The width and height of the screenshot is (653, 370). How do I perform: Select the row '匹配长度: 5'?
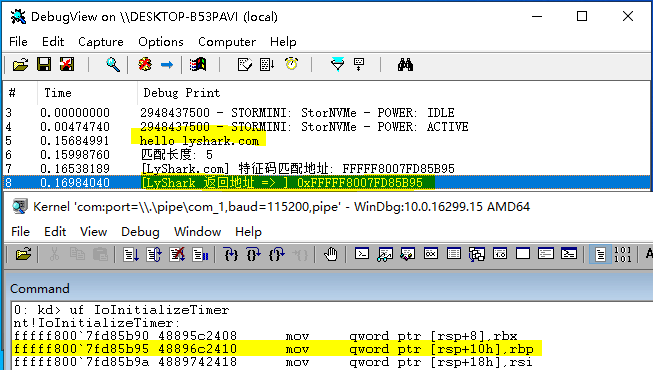tap(326, 155)
